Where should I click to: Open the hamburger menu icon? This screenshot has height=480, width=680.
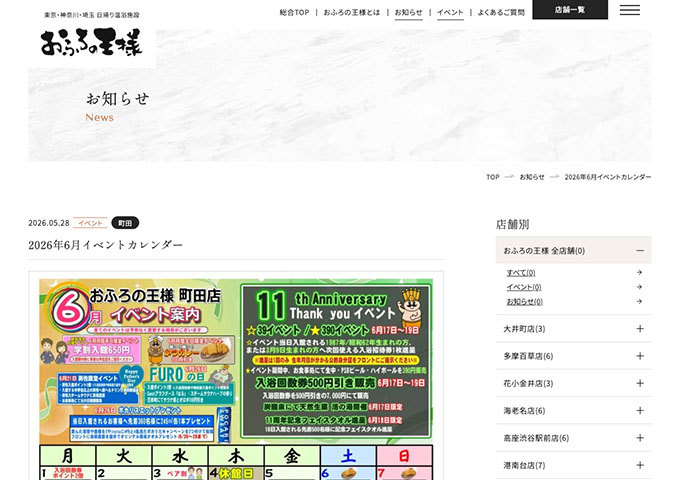point(629,10)
